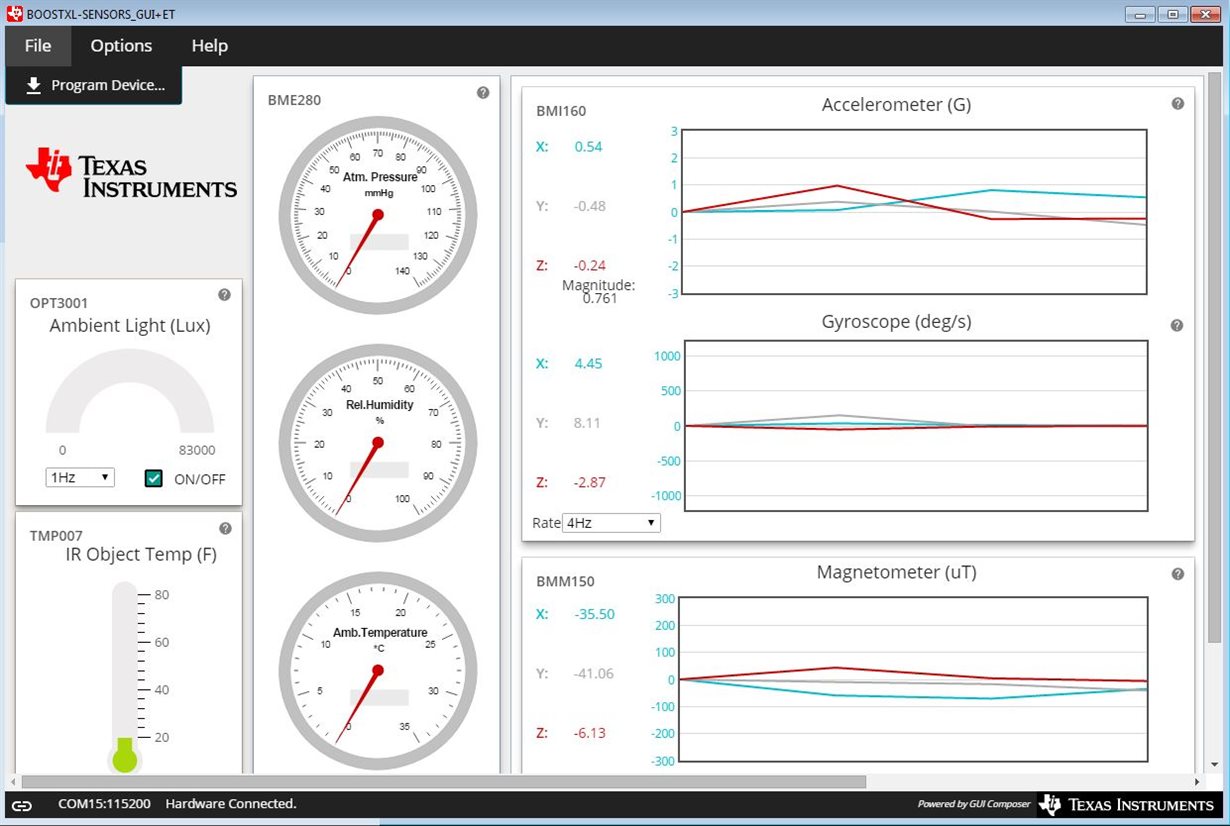Image resolution: width=1230 pixels, height=826 pixels.
Task: Click gyroscope Y value 8.11
Action: pyautogui.click(x=587, y=423)
